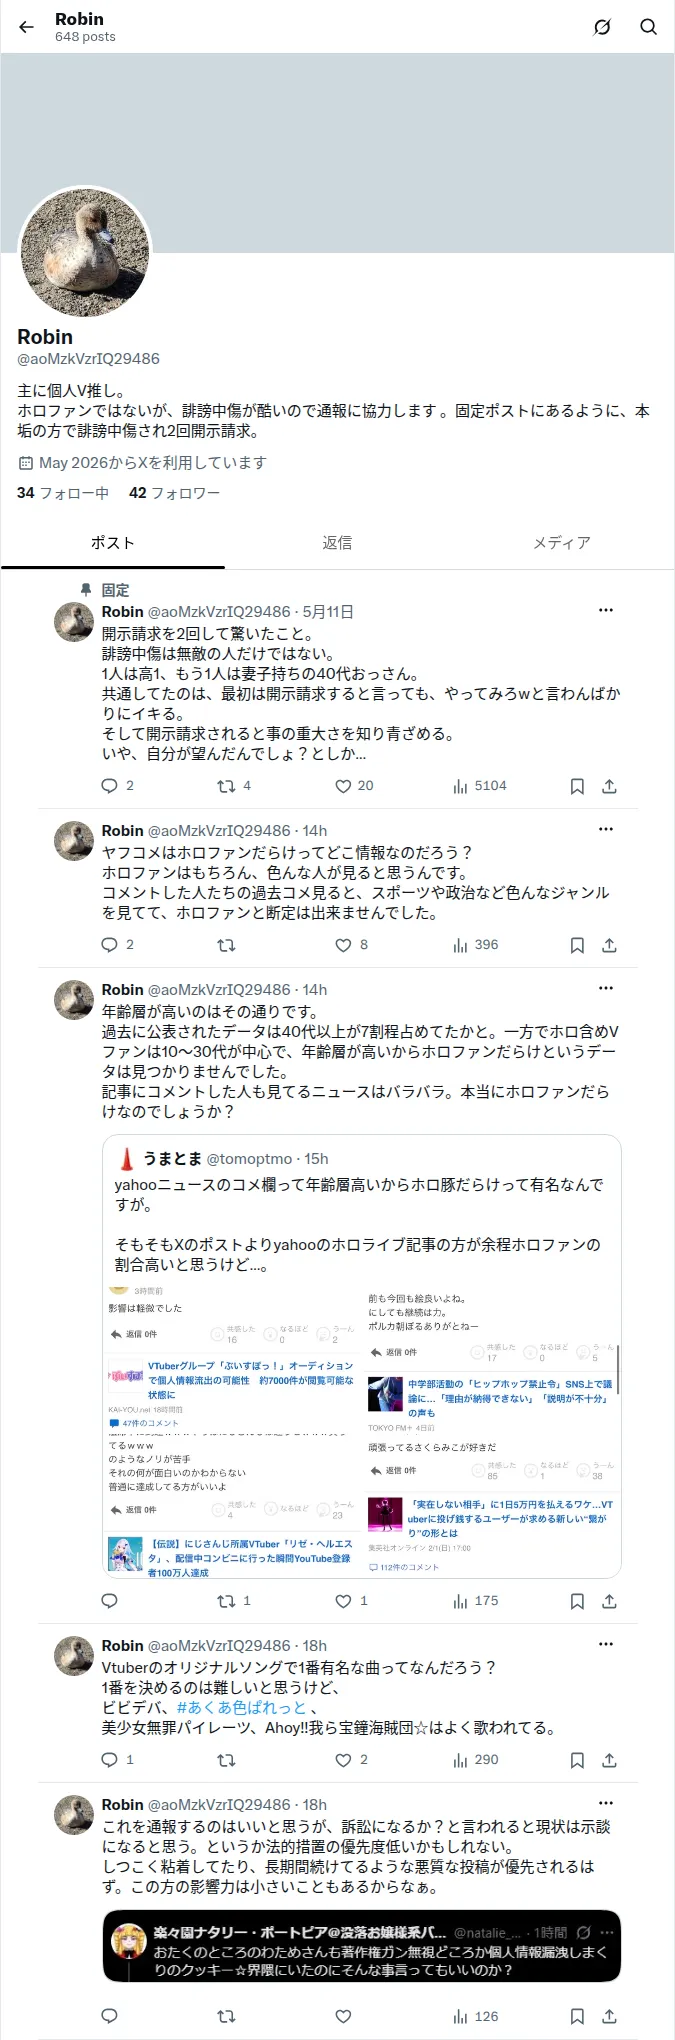Open Robin's duck profile picture
This screenshot has width=675, height=2040.
click(x=85, y=252)
